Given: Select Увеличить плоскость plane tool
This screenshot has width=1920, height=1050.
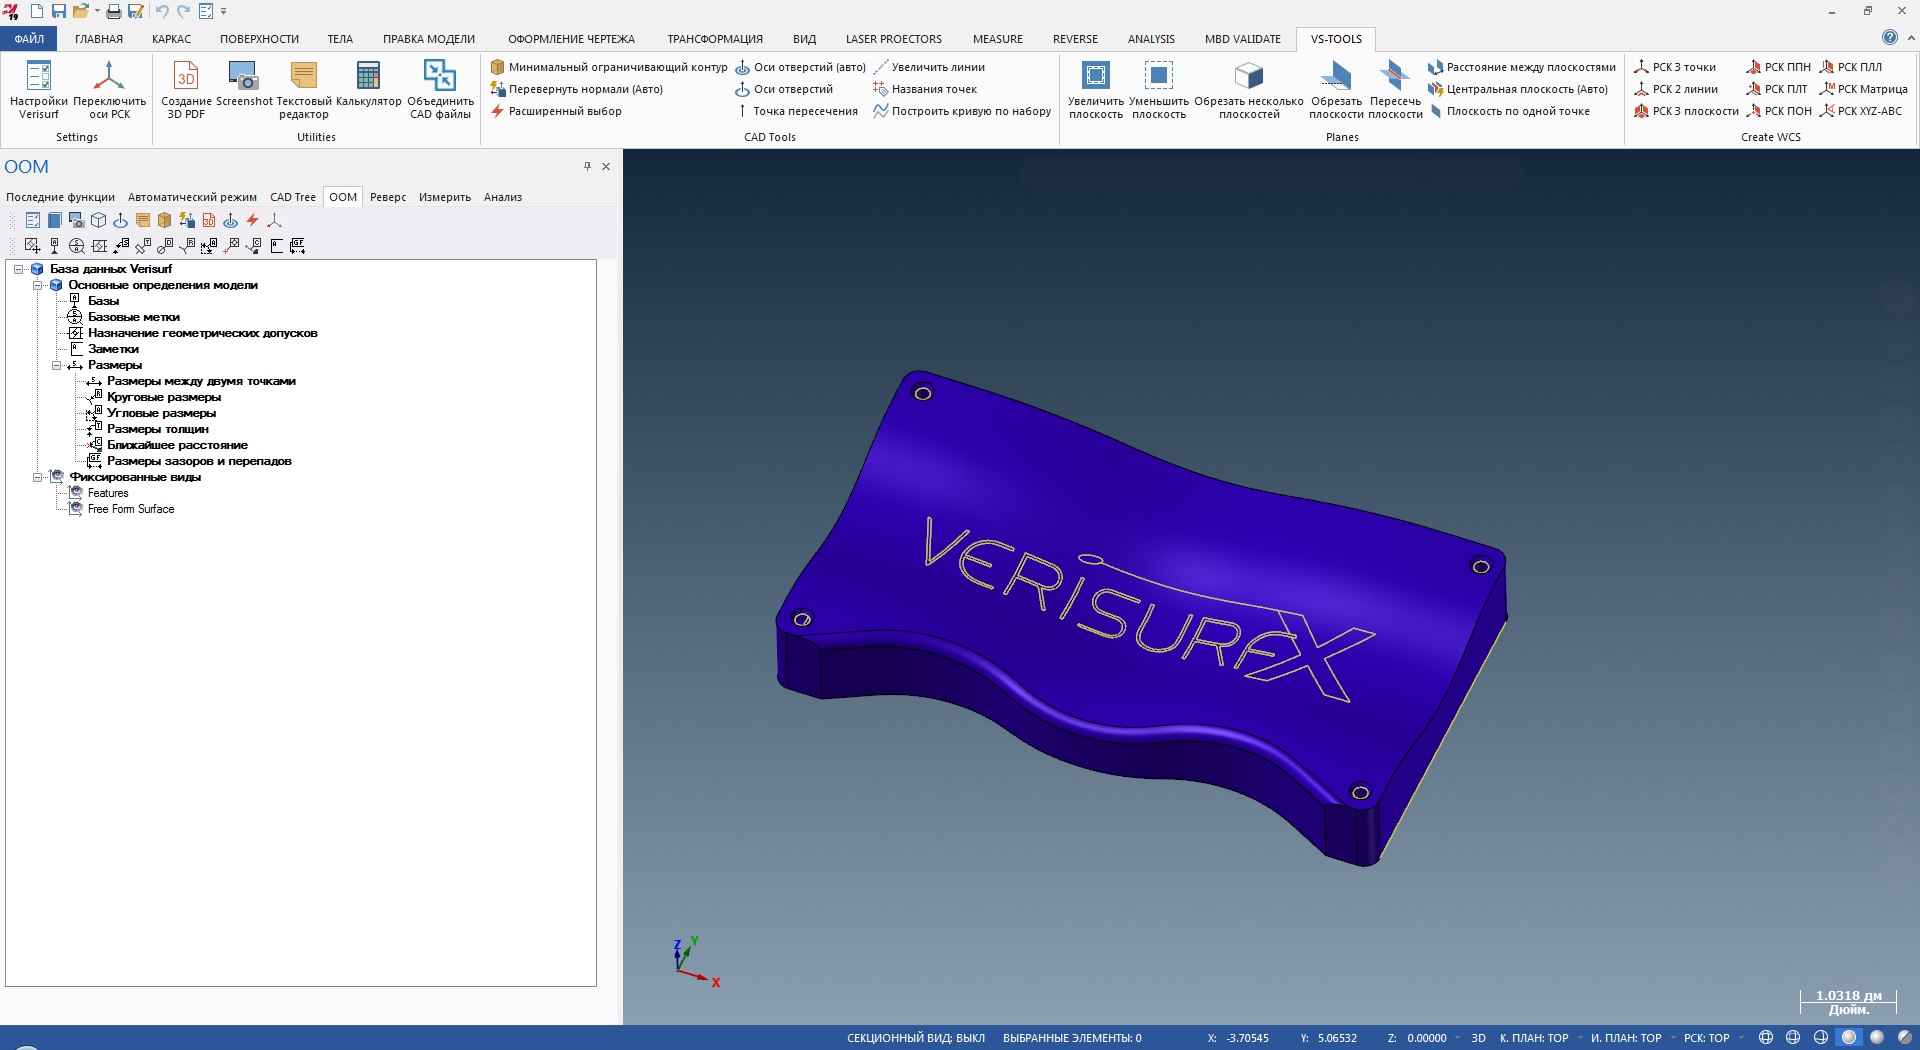Looking at the screenshot, I should coord(1096,89).
